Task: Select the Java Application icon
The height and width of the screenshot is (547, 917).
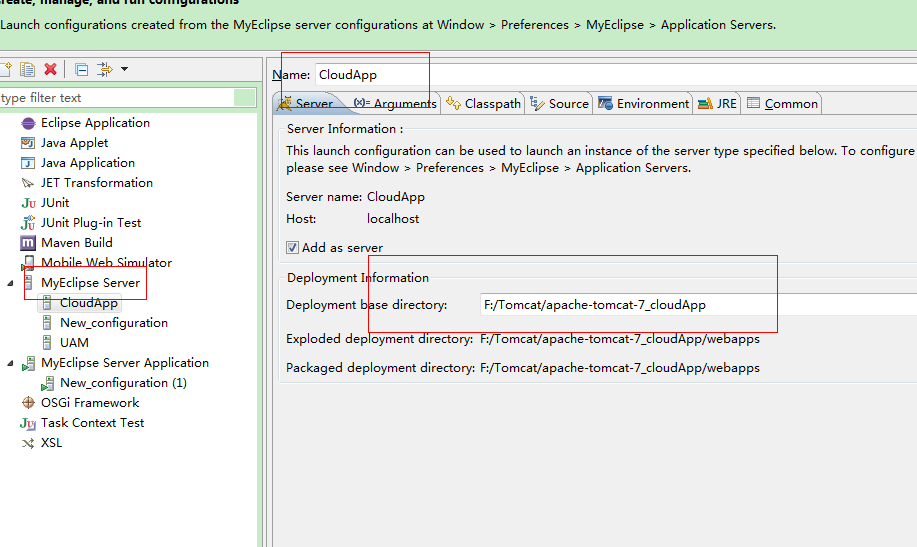Action: 28,163
